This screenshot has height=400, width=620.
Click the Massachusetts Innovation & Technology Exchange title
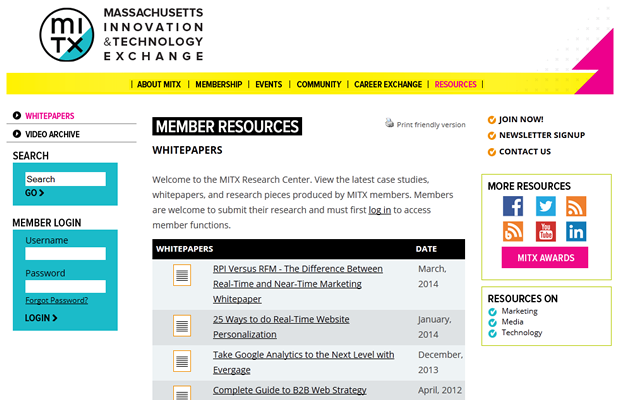153,34
